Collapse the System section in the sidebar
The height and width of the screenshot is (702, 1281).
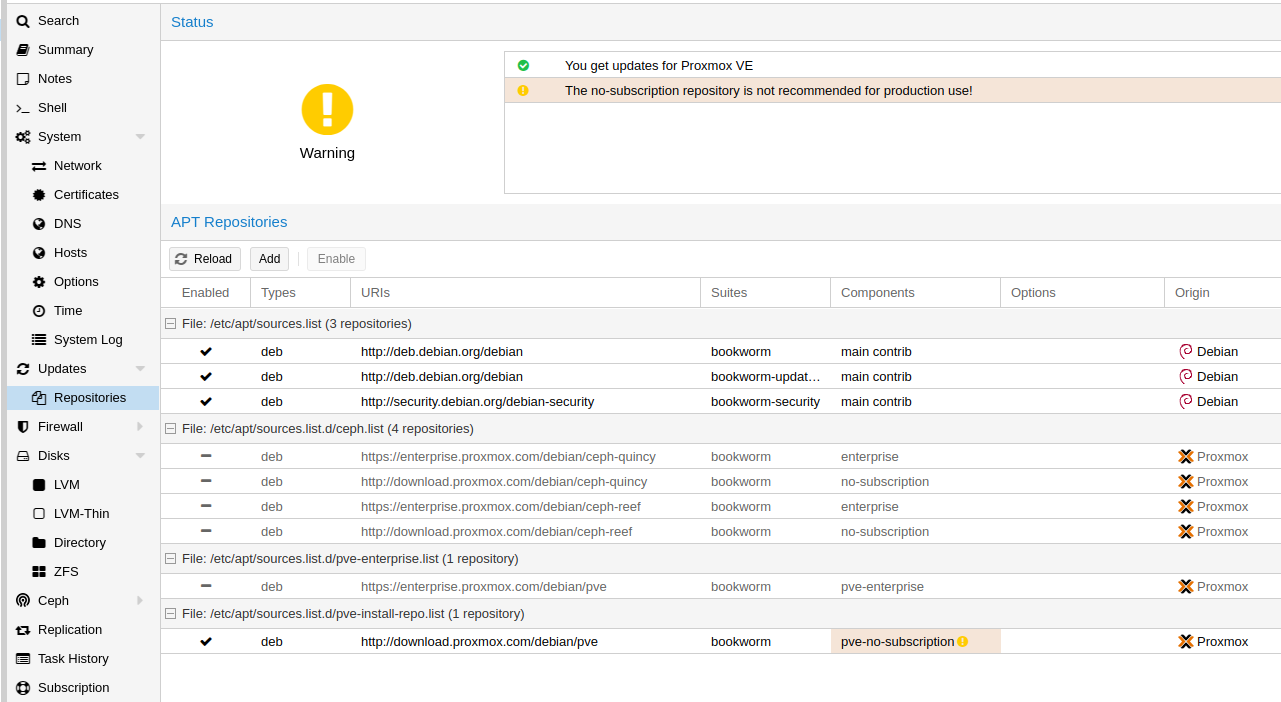point(140,136)
